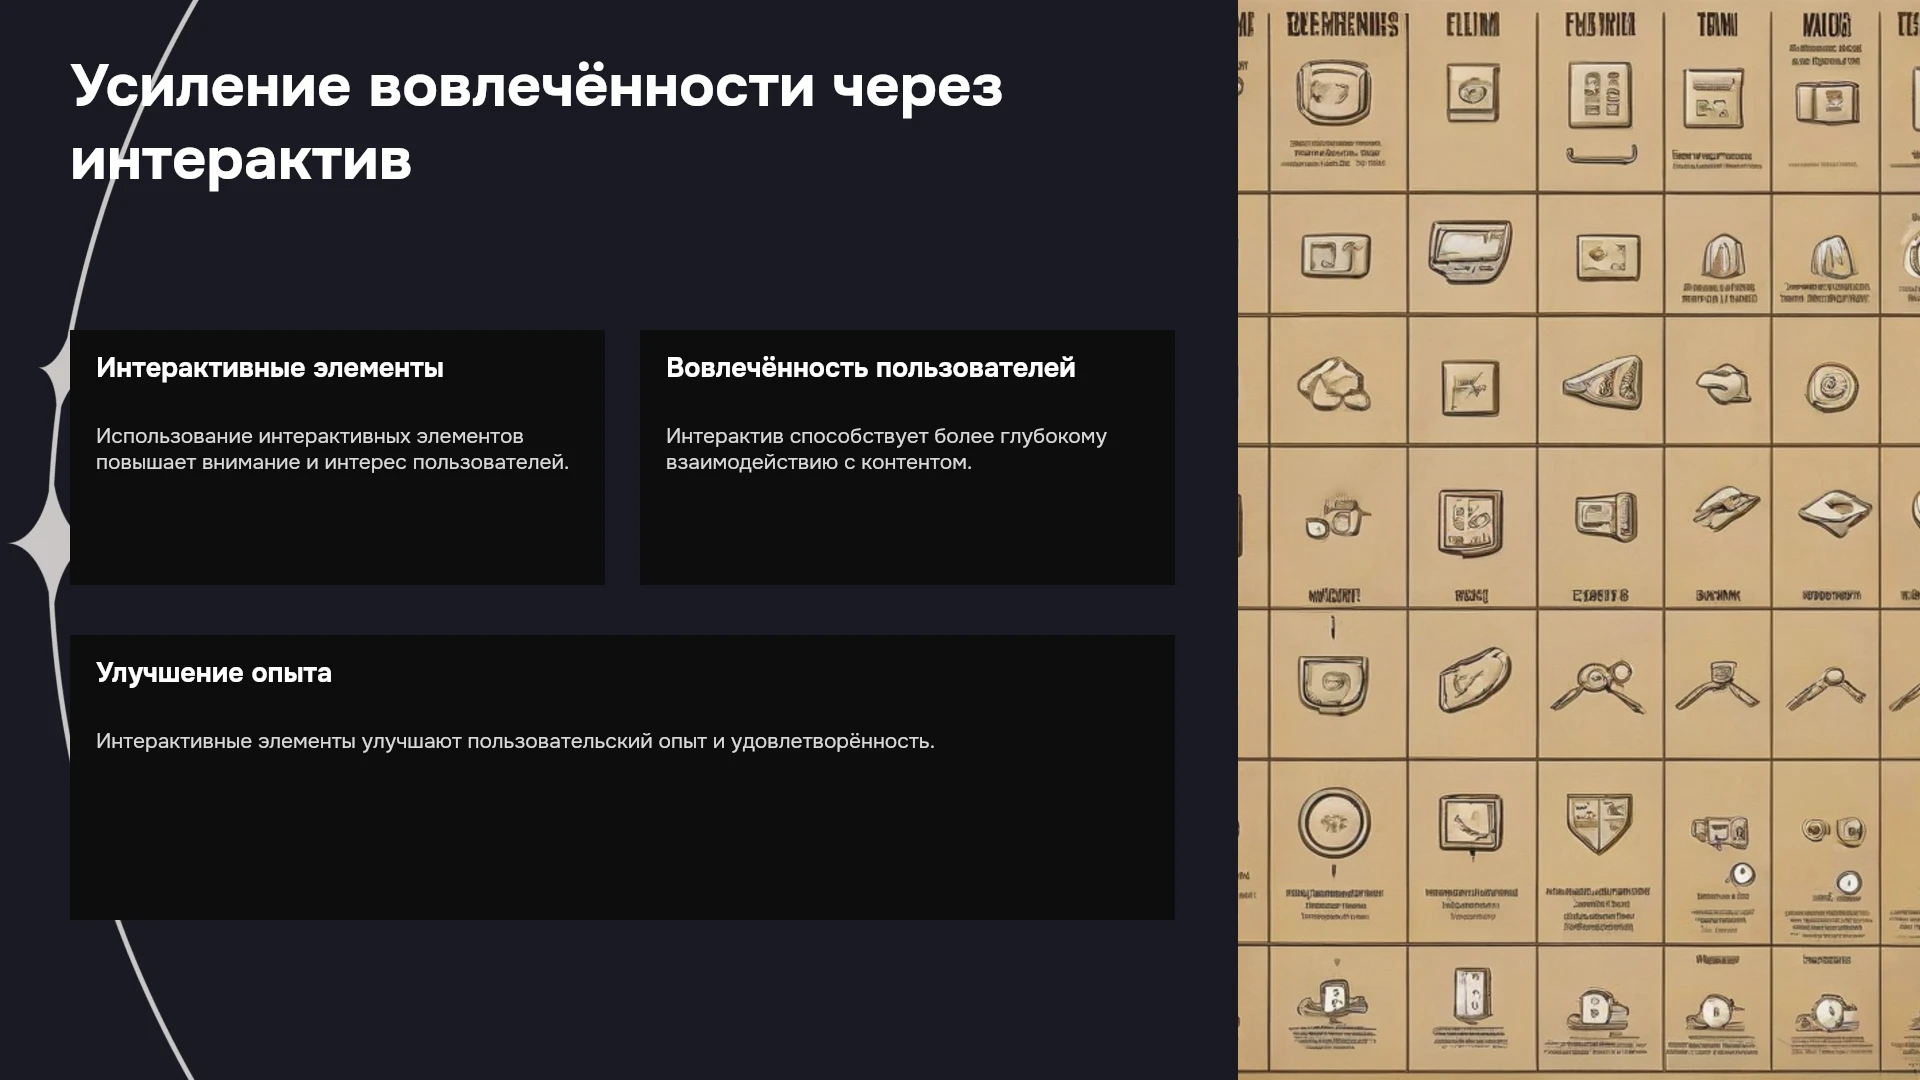Click the framed picture icon beside the rock icon
1920x1080 pixels.
[x=1470, y=387]
